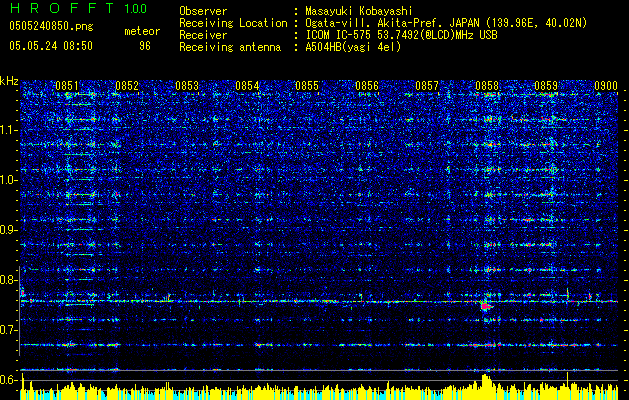
Task: Select the 0853 time marker
Action: pos(187,86)
